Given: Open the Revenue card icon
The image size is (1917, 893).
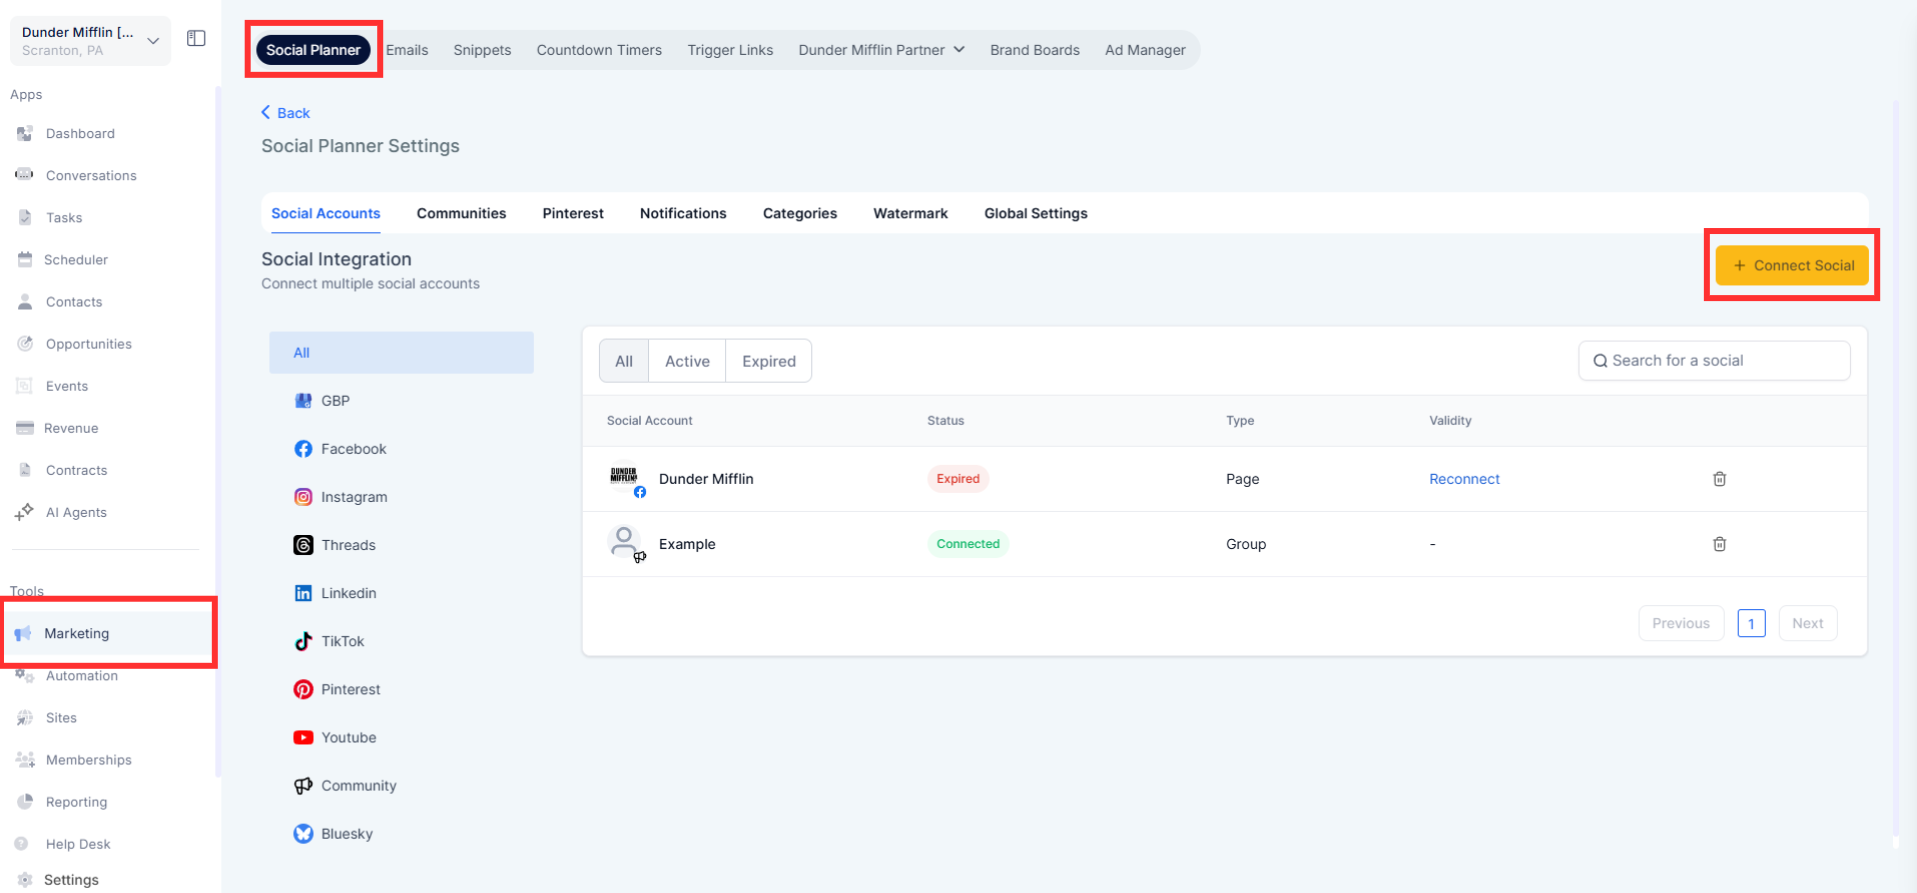Looking at the screenshot, I should pos(25,428).
